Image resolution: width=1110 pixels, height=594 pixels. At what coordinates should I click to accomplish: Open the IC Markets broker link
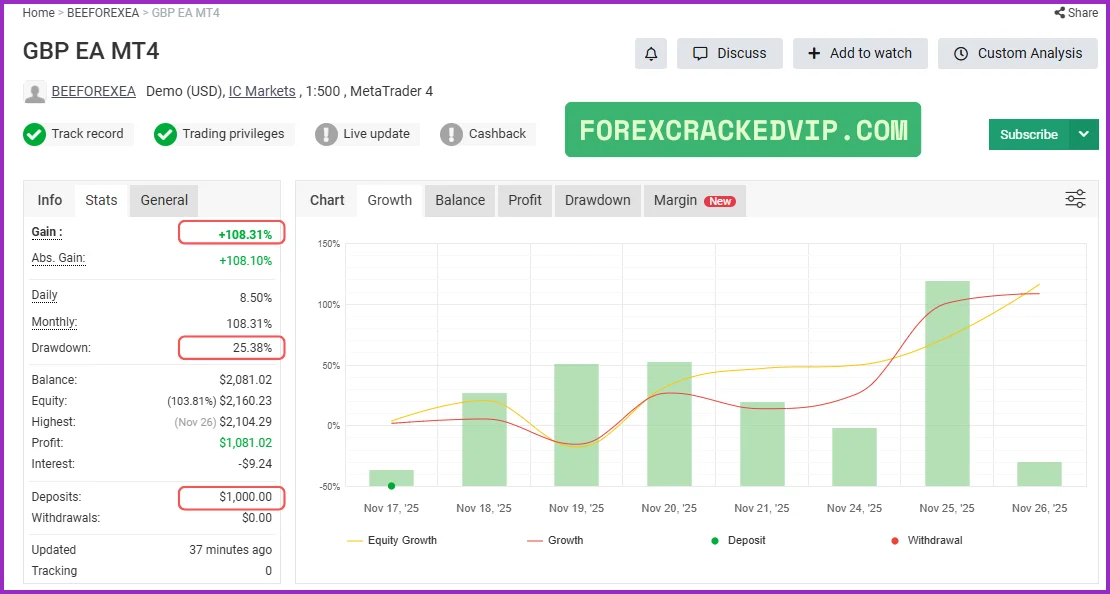262,91
